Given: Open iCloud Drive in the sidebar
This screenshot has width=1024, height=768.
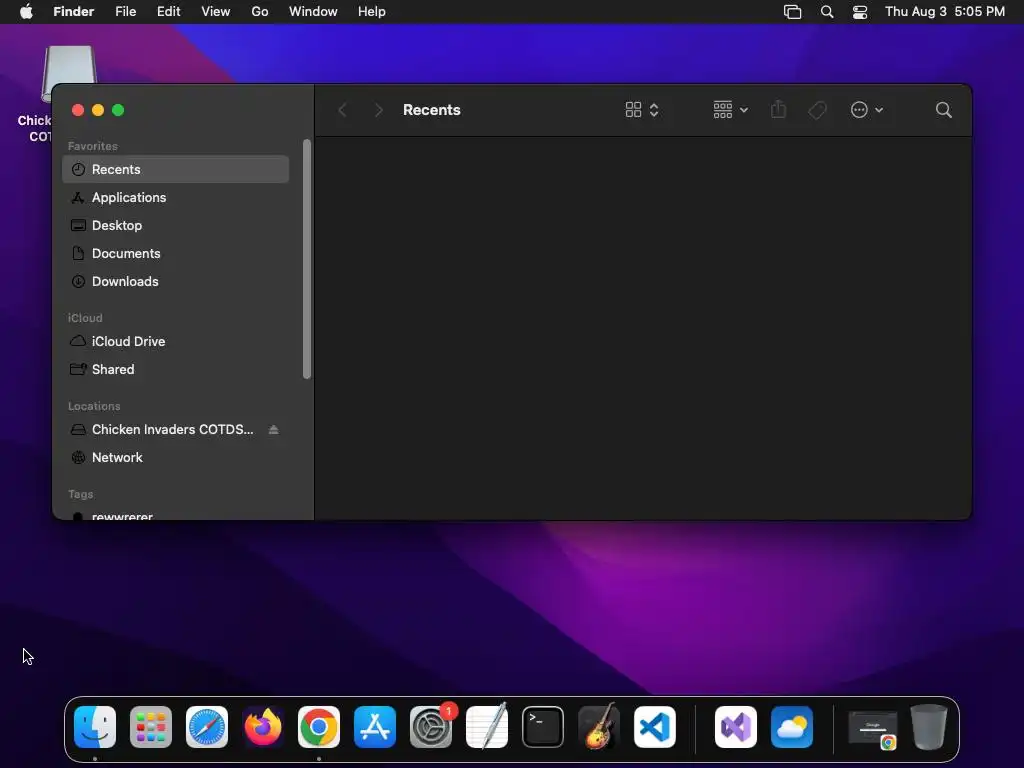Looking at the screenshot, I should (175, 342).
